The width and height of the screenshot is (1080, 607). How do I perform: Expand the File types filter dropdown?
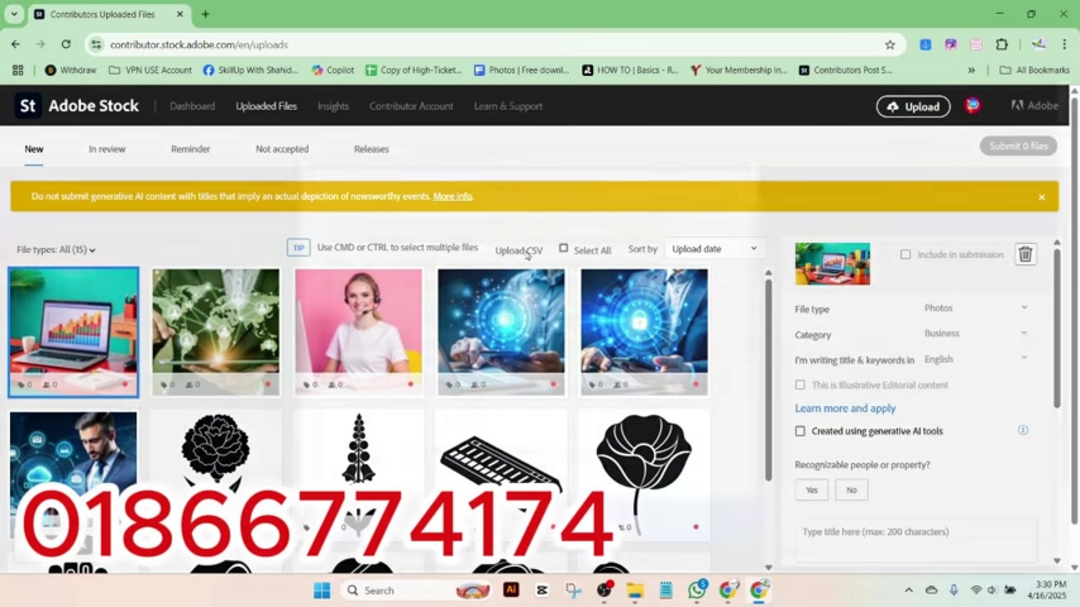[x=56, y=250]
